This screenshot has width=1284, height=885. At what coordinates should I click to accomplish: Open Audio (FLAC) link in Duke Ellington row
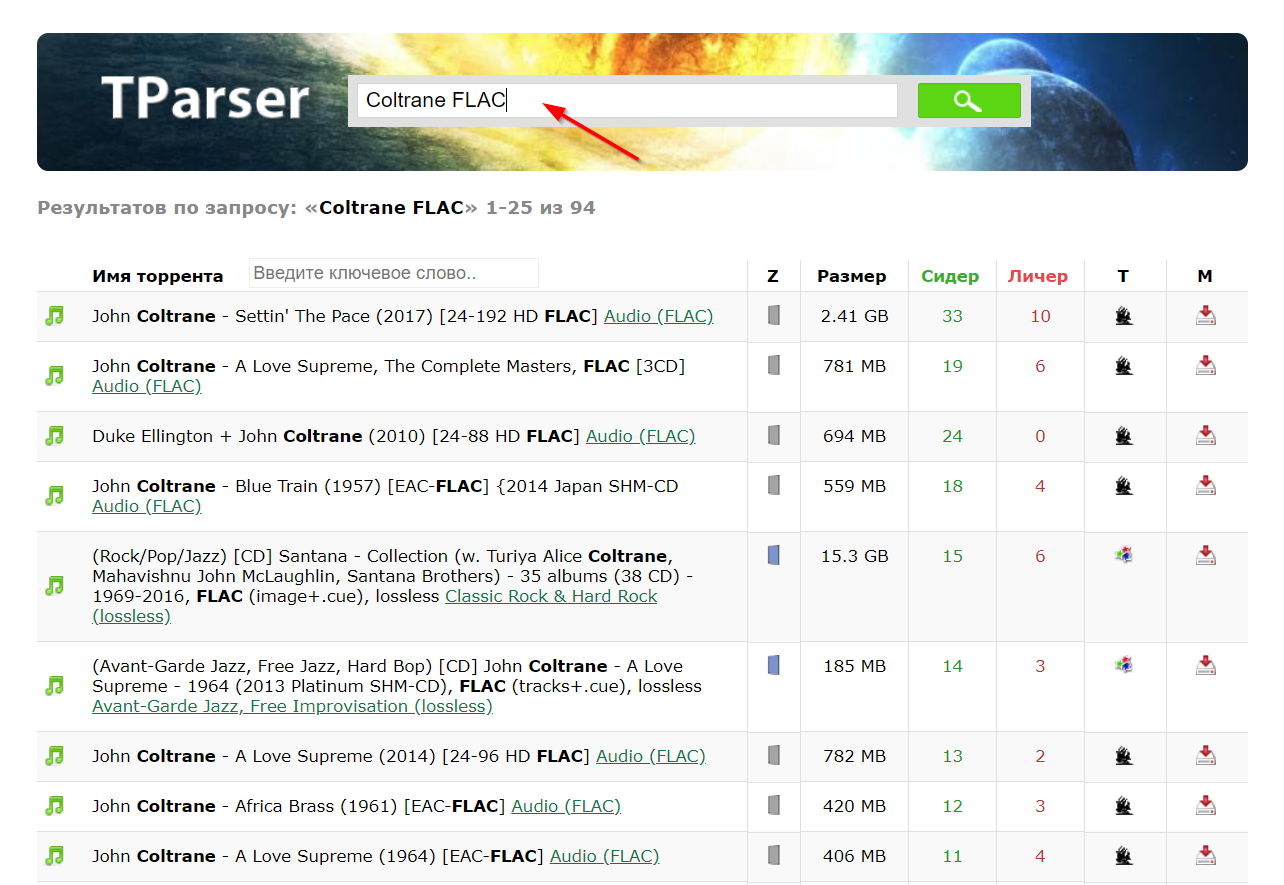tap(640, 436)
